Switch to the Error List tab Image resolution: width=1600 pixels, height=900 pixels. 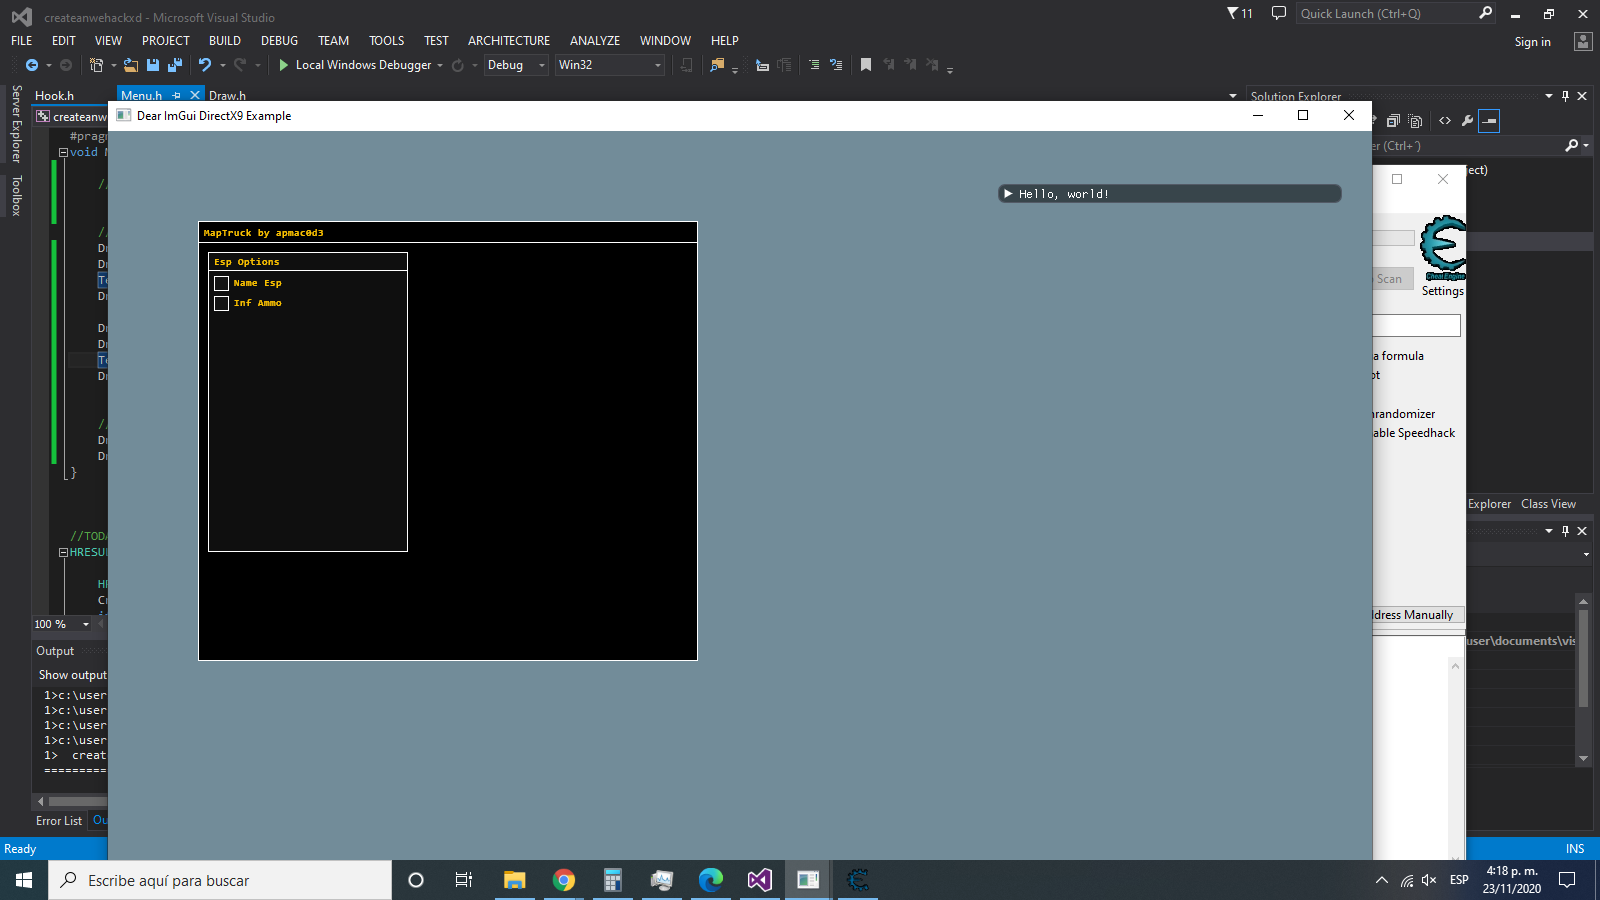(x=59, y=821)
